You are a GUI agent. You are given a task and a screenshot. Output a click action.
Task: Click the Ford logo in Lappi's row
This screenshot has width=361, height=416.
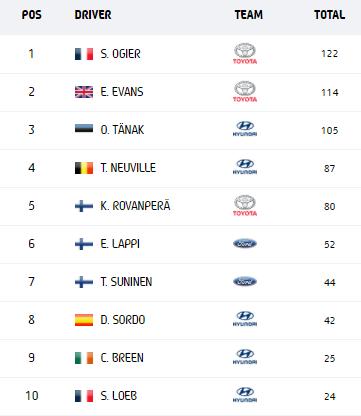coord(245,244)
